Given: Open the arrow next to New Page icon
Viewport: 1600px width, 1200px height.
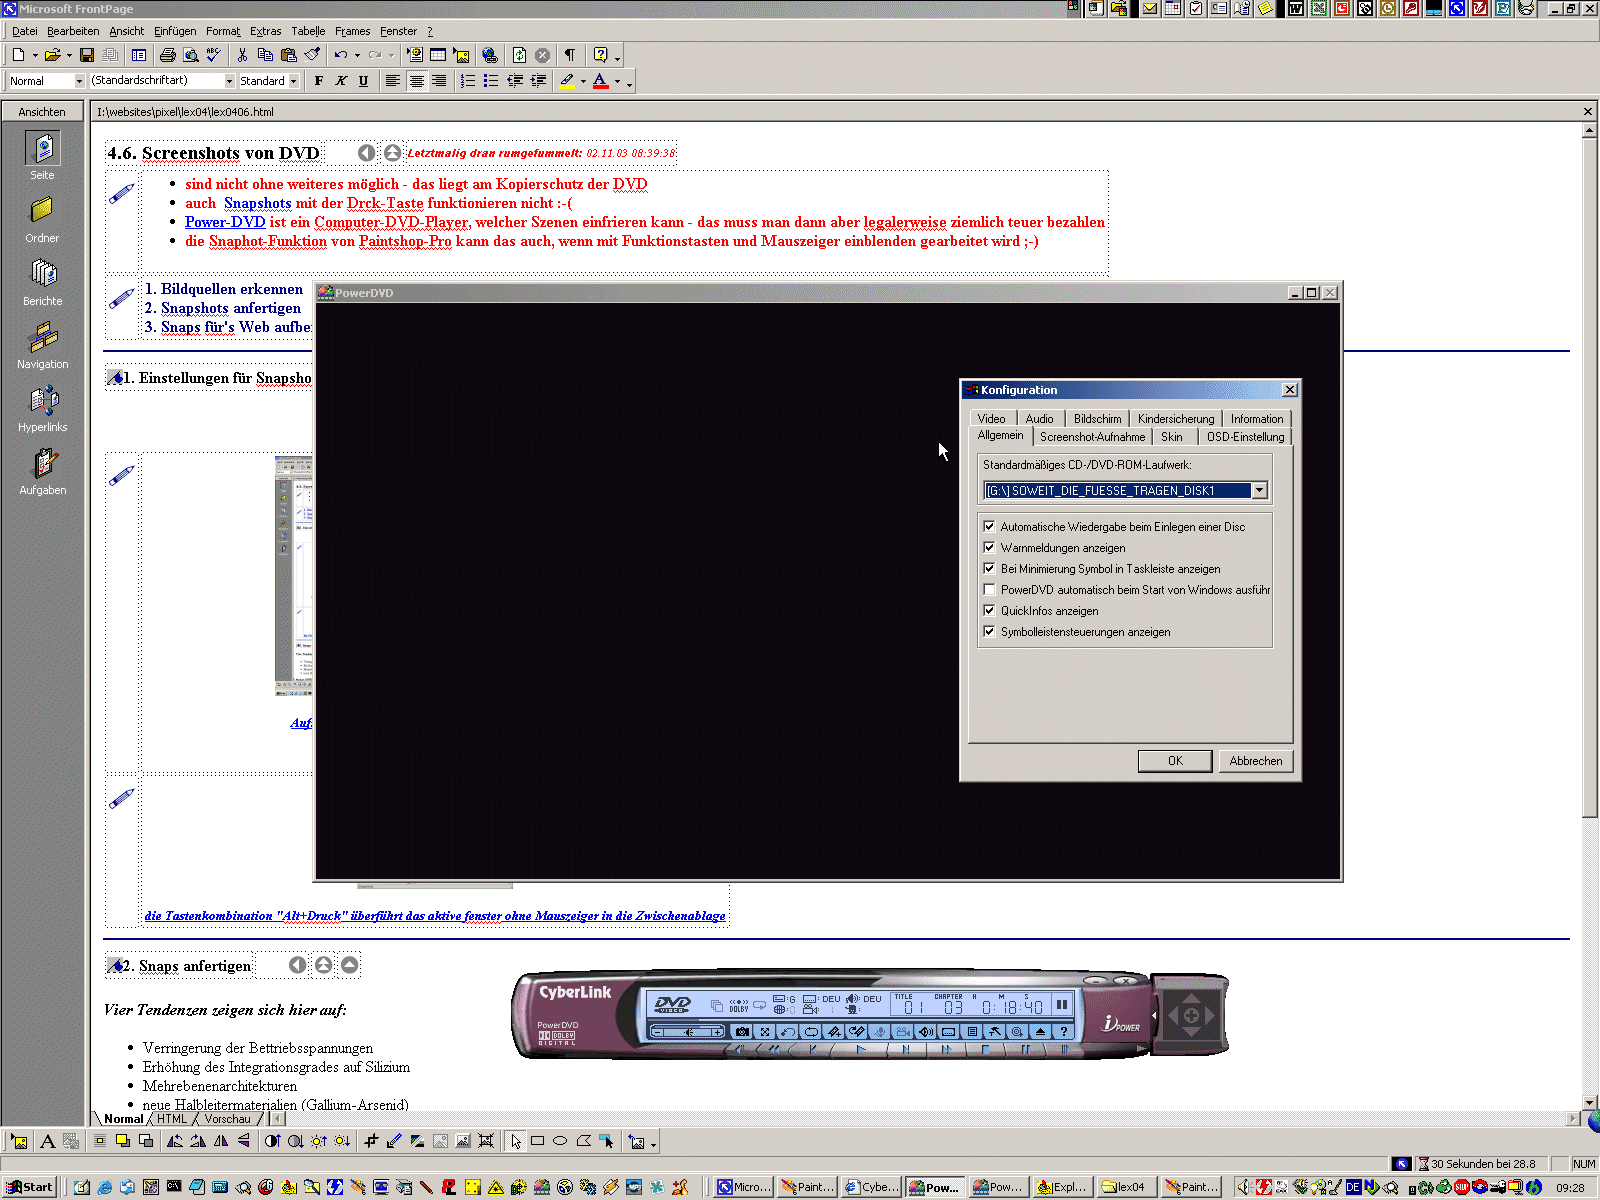Looking at the screenshot, I should click(34, 55).
